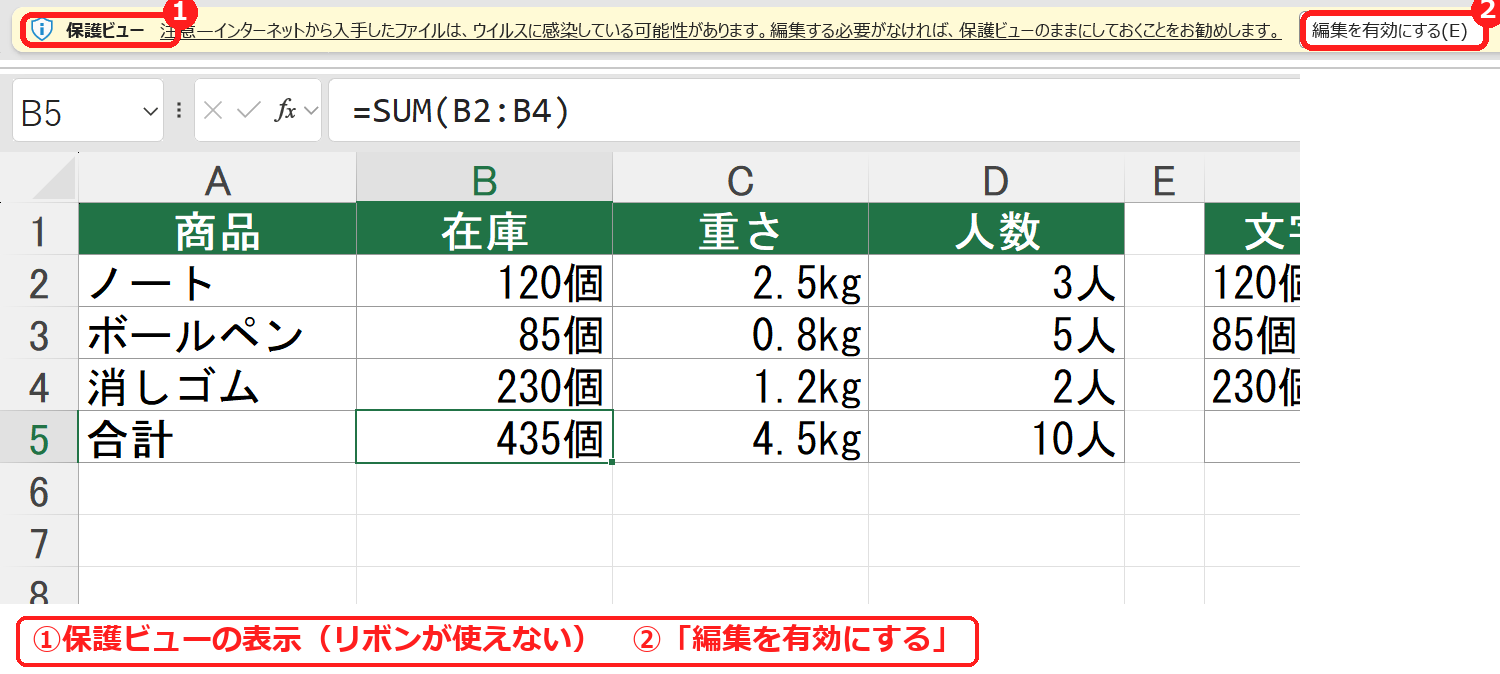Click the fx Insert Function icon
This screenshot has height=674, width=1500.
pyautogui.click(x=285, y=111)
